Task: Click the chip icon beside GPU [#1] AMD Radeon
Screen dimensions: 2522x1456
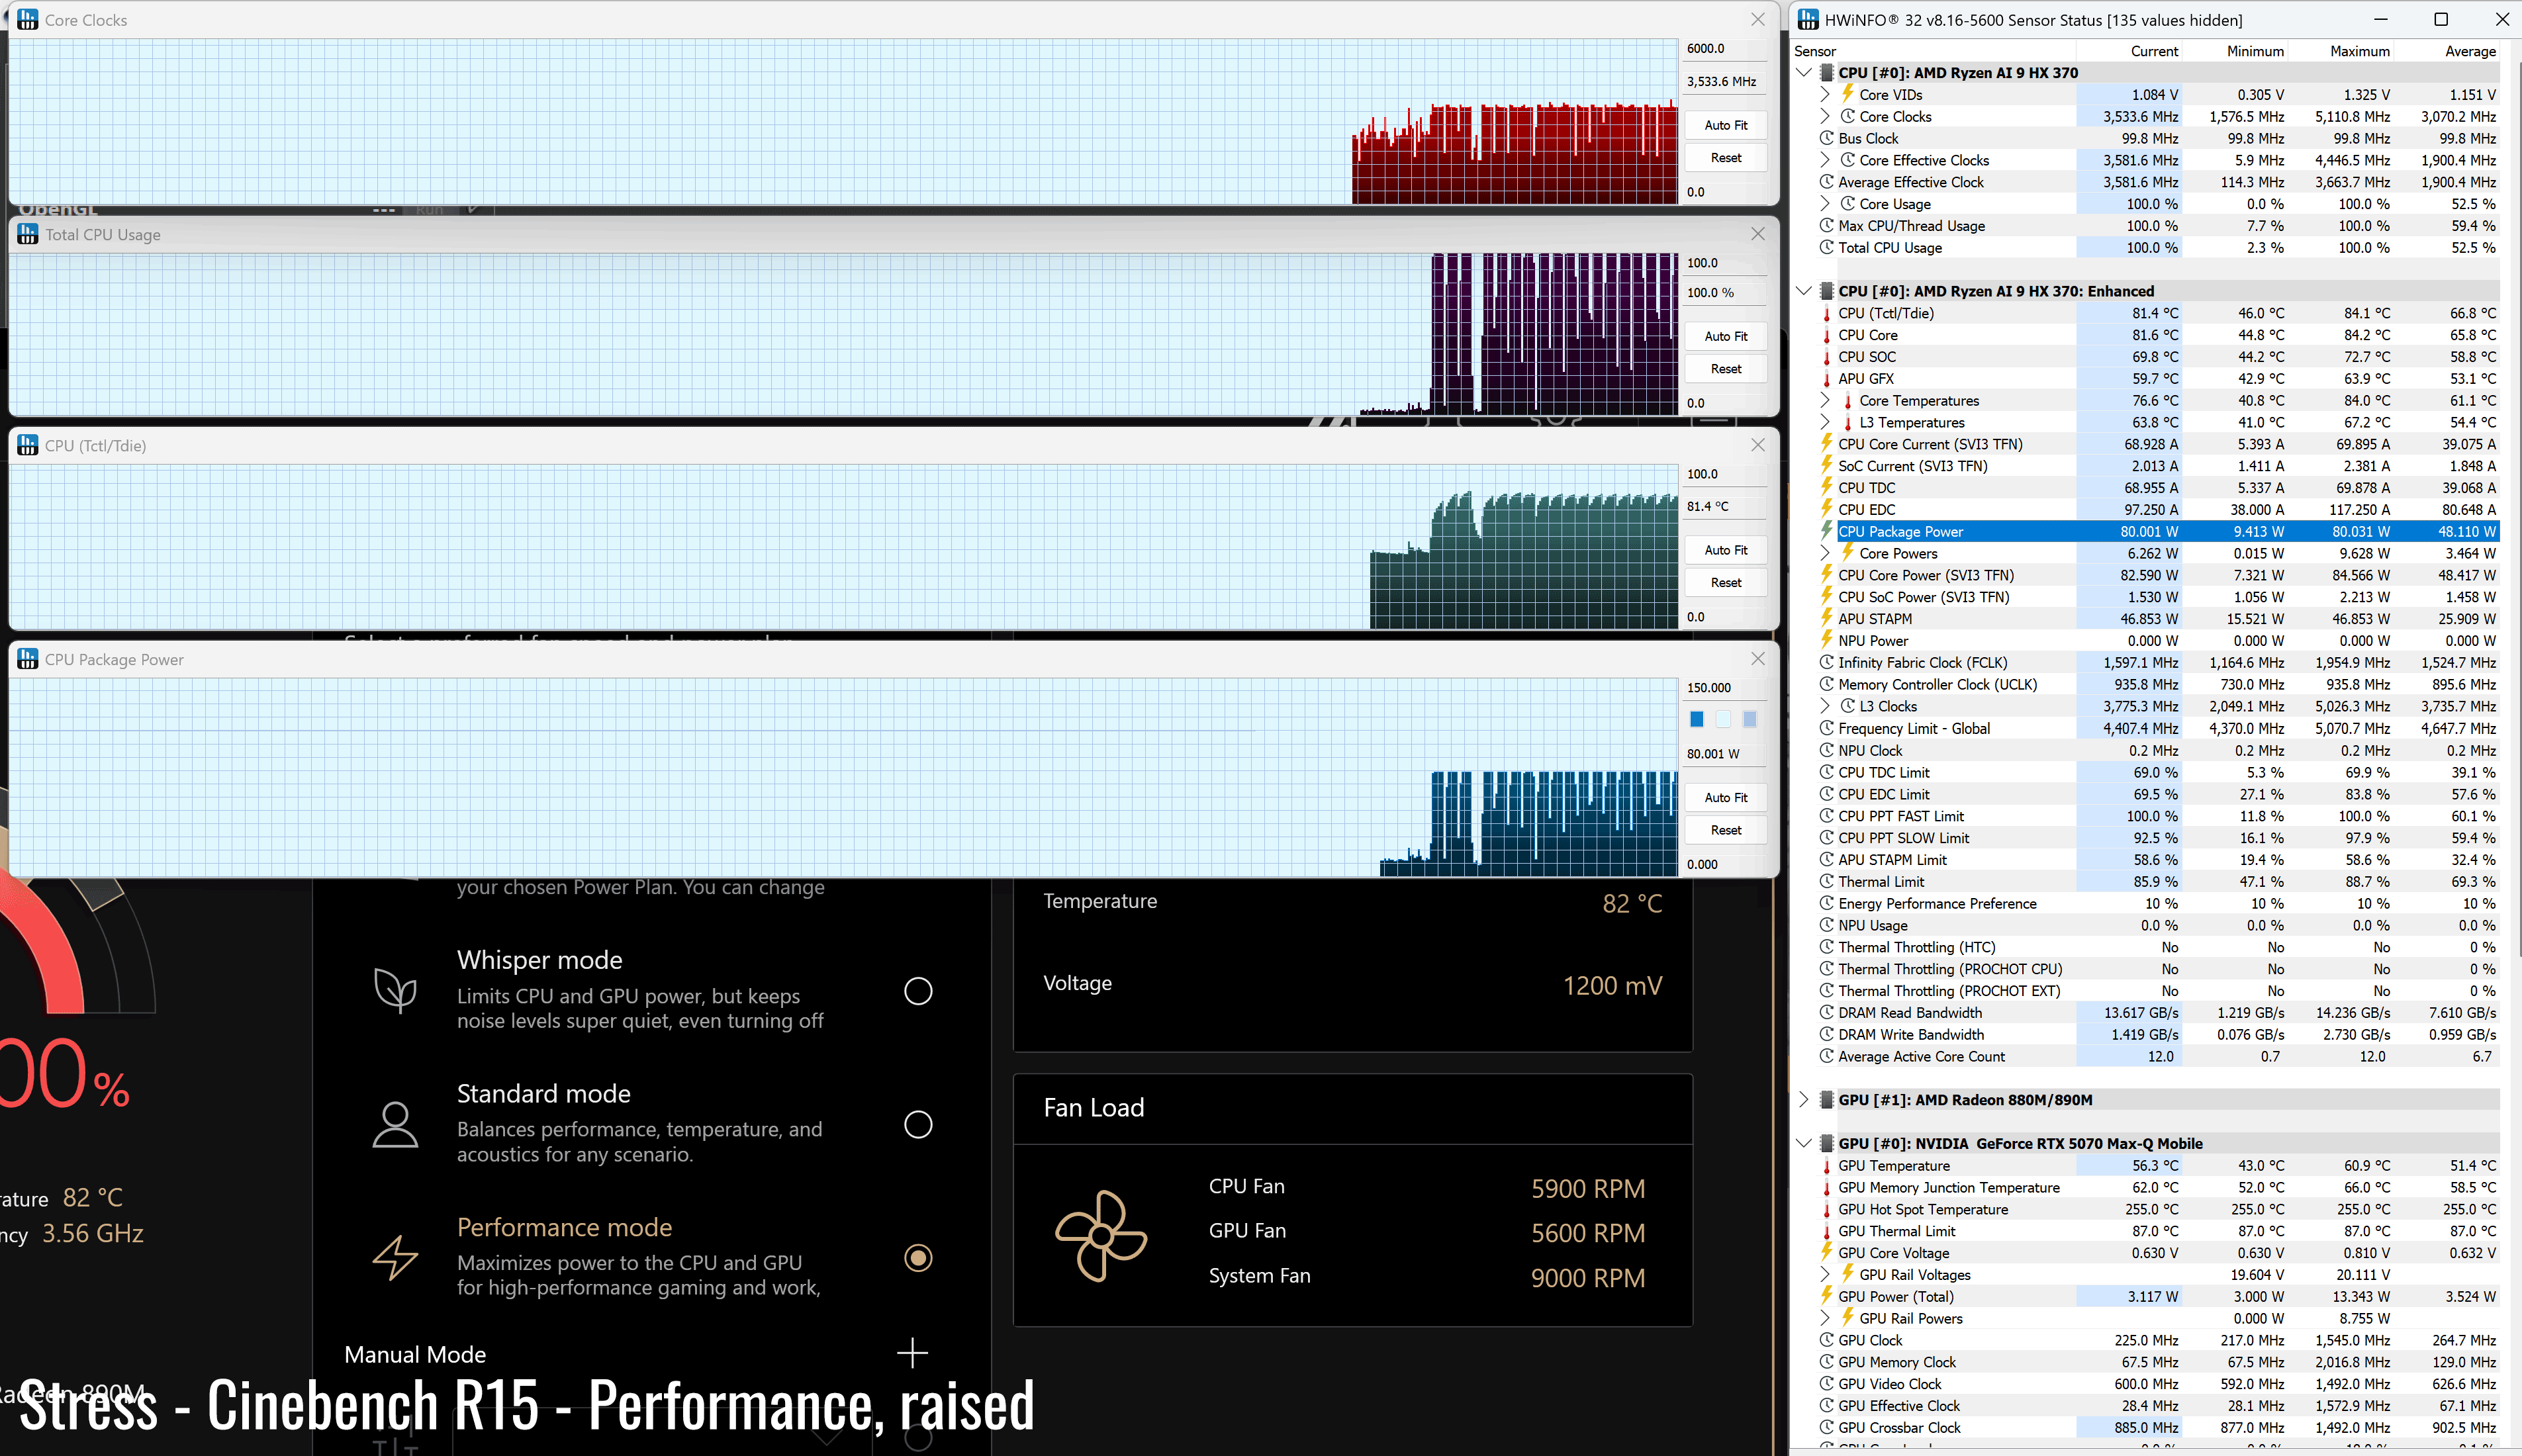Action: tap(1826, 1099)
